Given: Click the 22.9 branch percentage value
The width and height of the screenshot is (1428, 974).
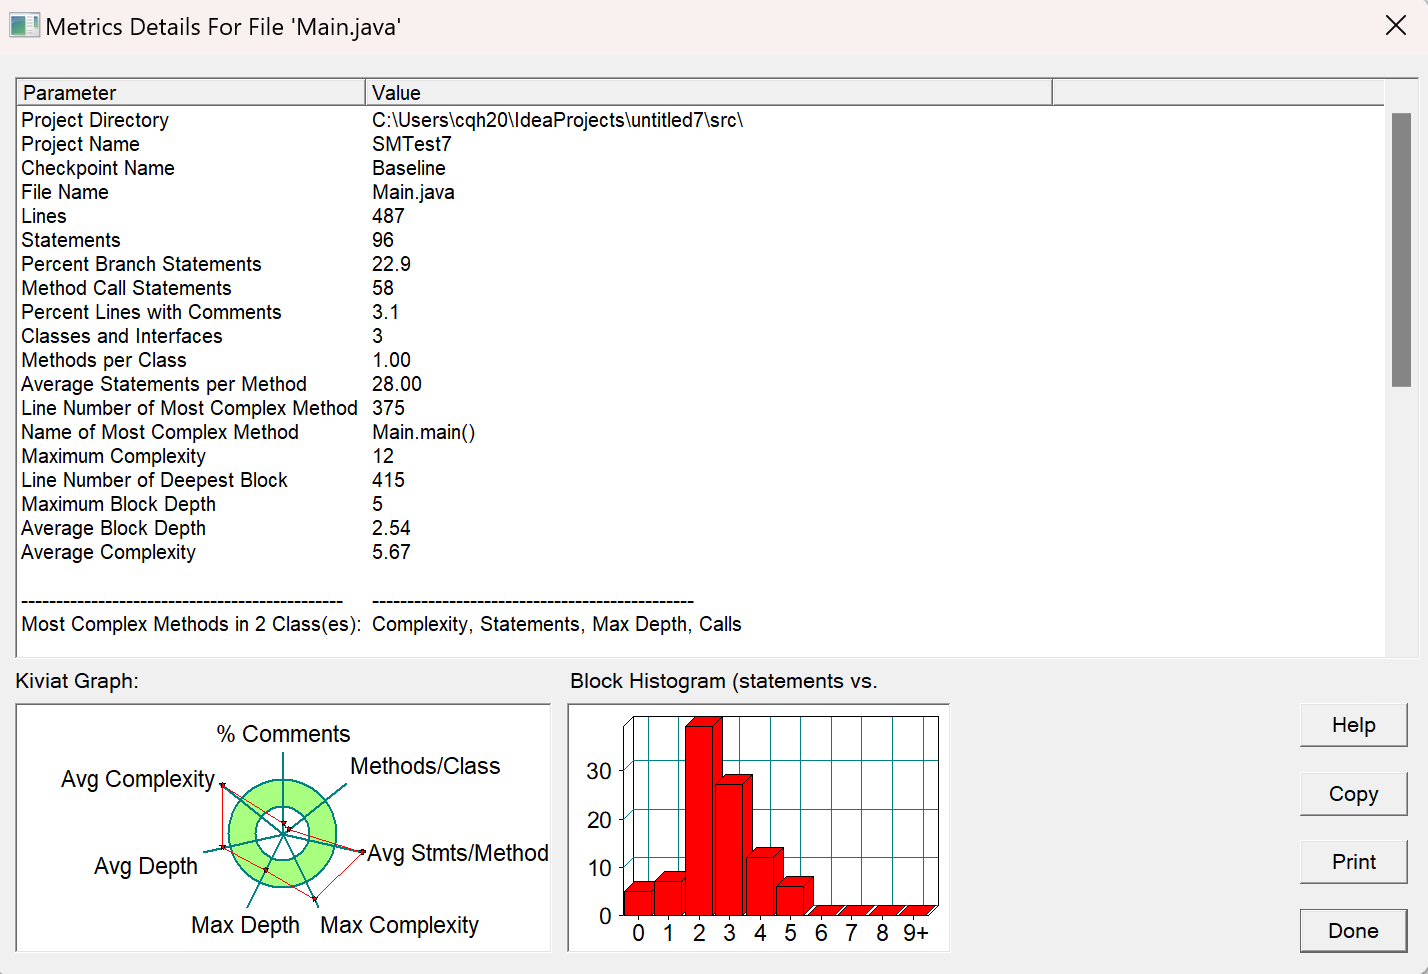Looking at the screenshot, I should [391, 264].
